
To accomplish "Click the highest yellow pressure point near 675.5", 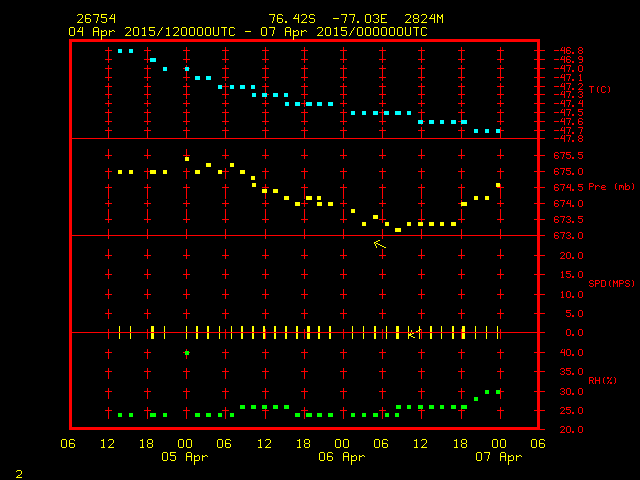I will point(187,159).
